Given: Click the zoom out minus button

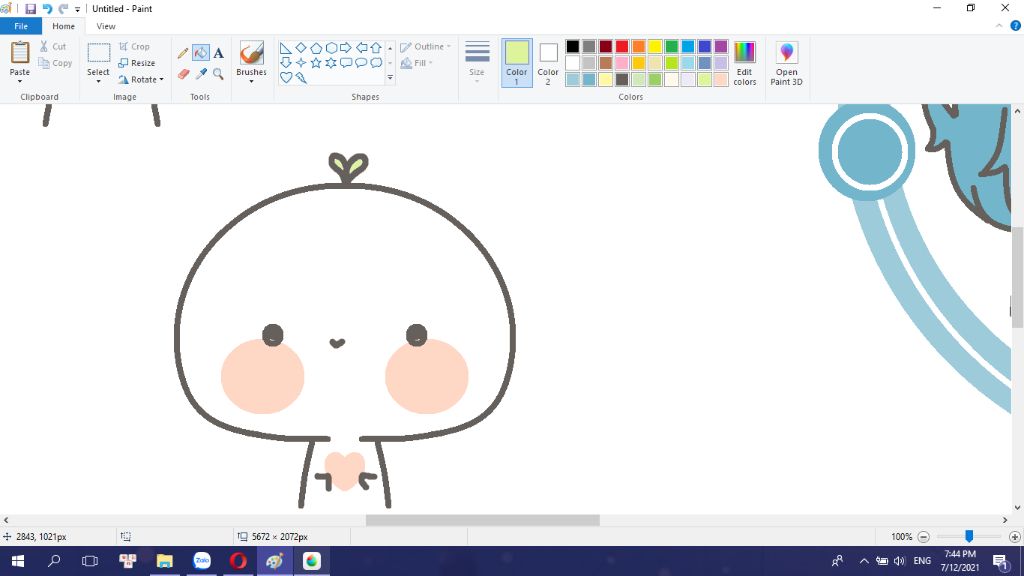Looking at the screenshot, I should point(923,537).
